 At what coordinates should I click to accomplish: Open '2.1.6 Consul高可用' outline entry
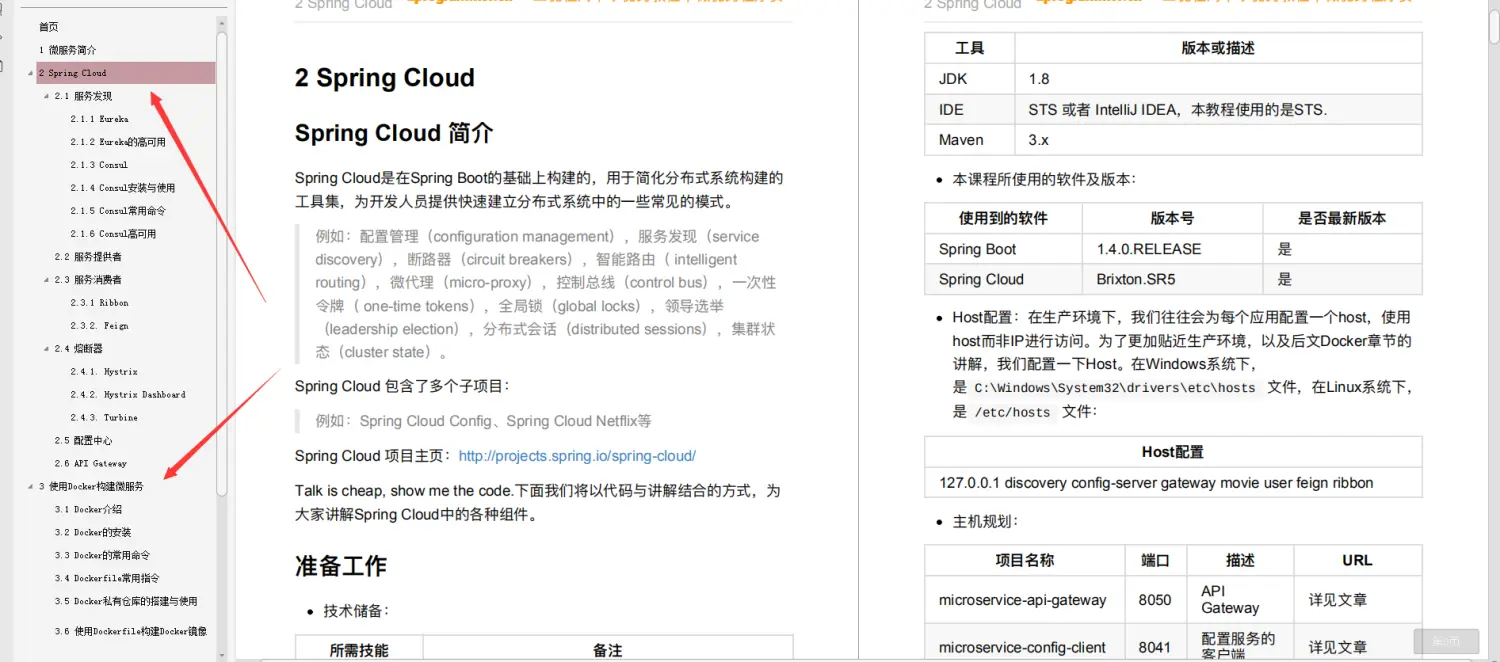[113, 234]
